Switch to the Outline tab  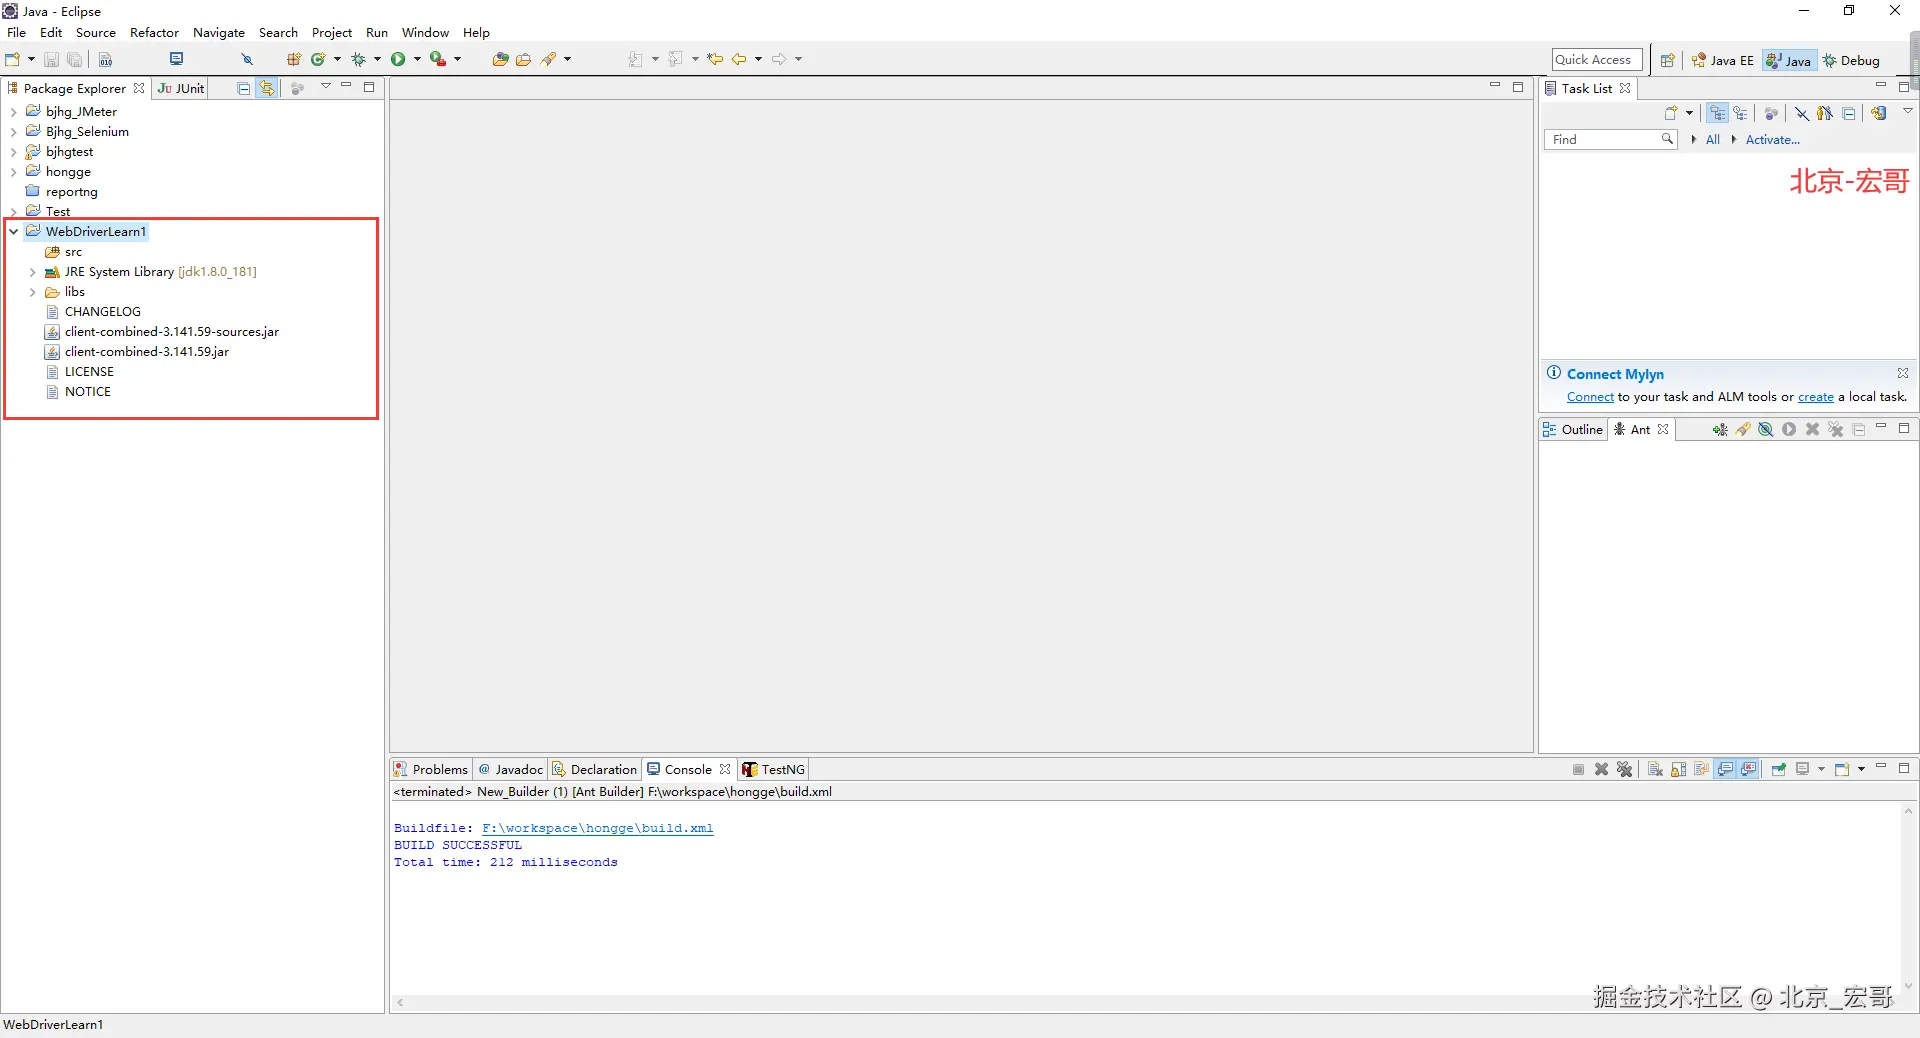[1573, 429]
